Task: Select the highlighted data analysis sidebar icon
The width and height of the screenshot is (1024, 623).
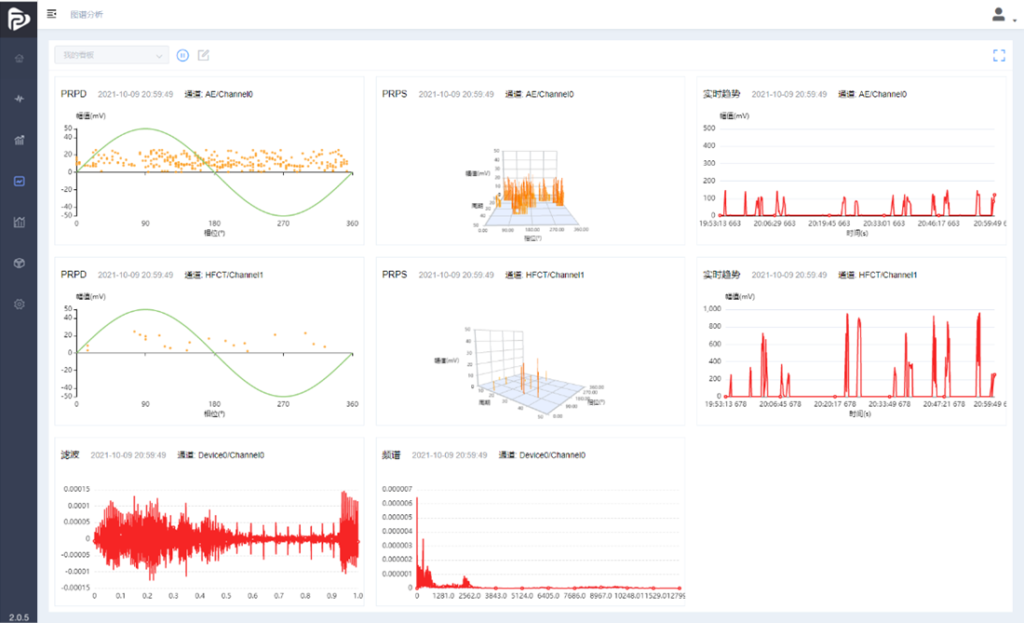Action: click(x=19, y=181)
